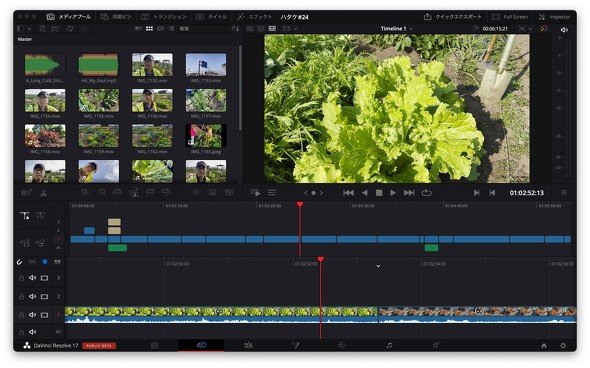Open the viewer options dropdown chevron
The image size is (590, 368).
click(x=531, y=29)
